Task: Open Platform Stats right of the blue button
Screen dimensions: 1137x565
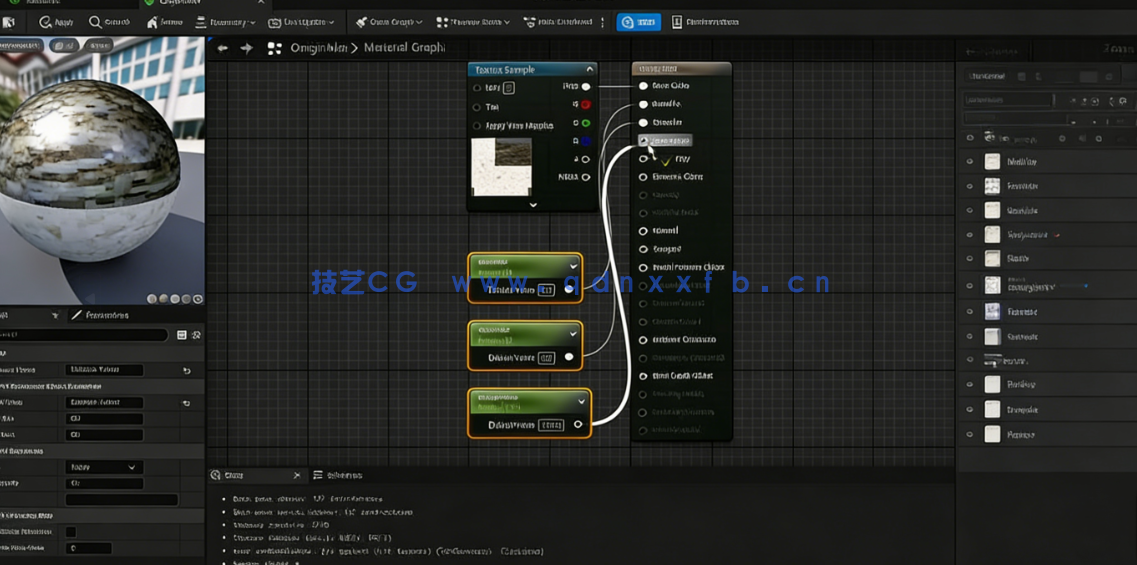Action: [704, 22]
